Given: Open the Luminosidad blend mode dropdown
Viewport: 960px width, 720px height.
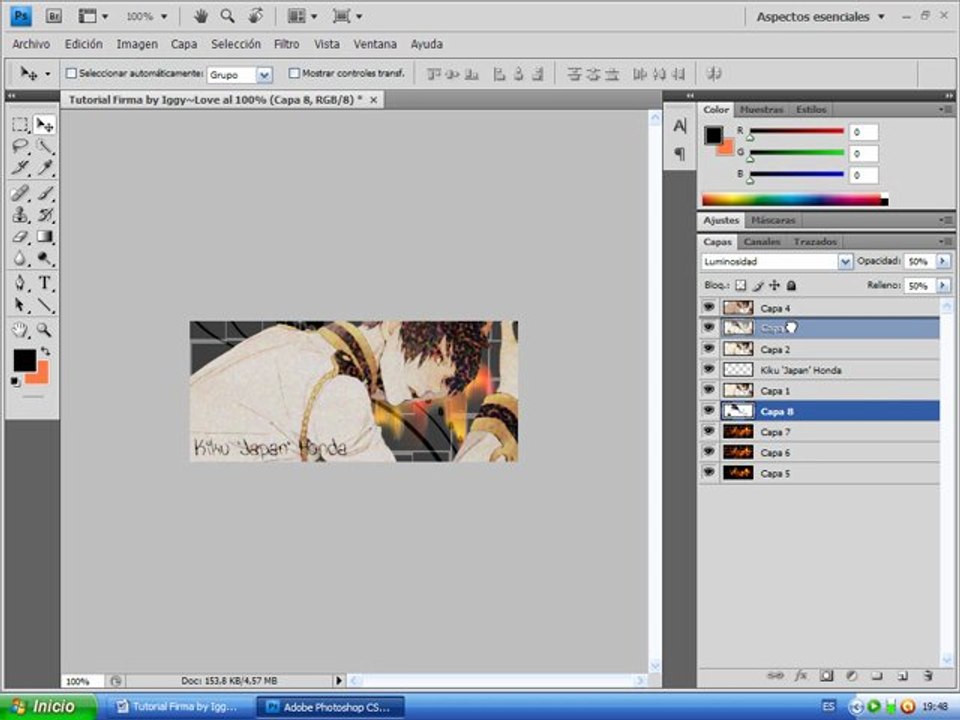Looking at the screenshot, I should (x=845, y=261).
